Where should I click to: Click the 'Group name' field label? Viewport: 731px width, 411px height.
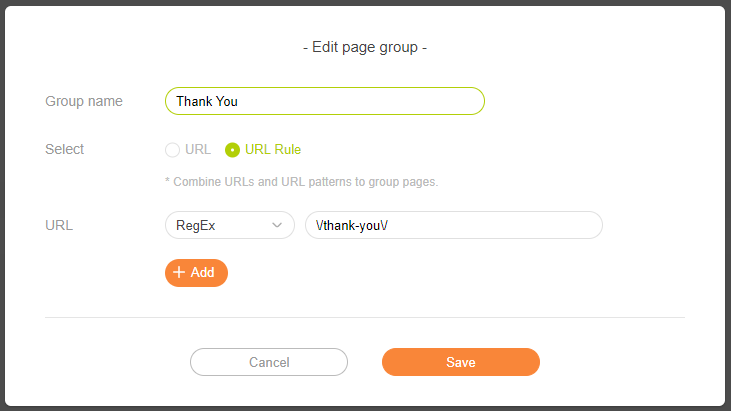(84, 101)
